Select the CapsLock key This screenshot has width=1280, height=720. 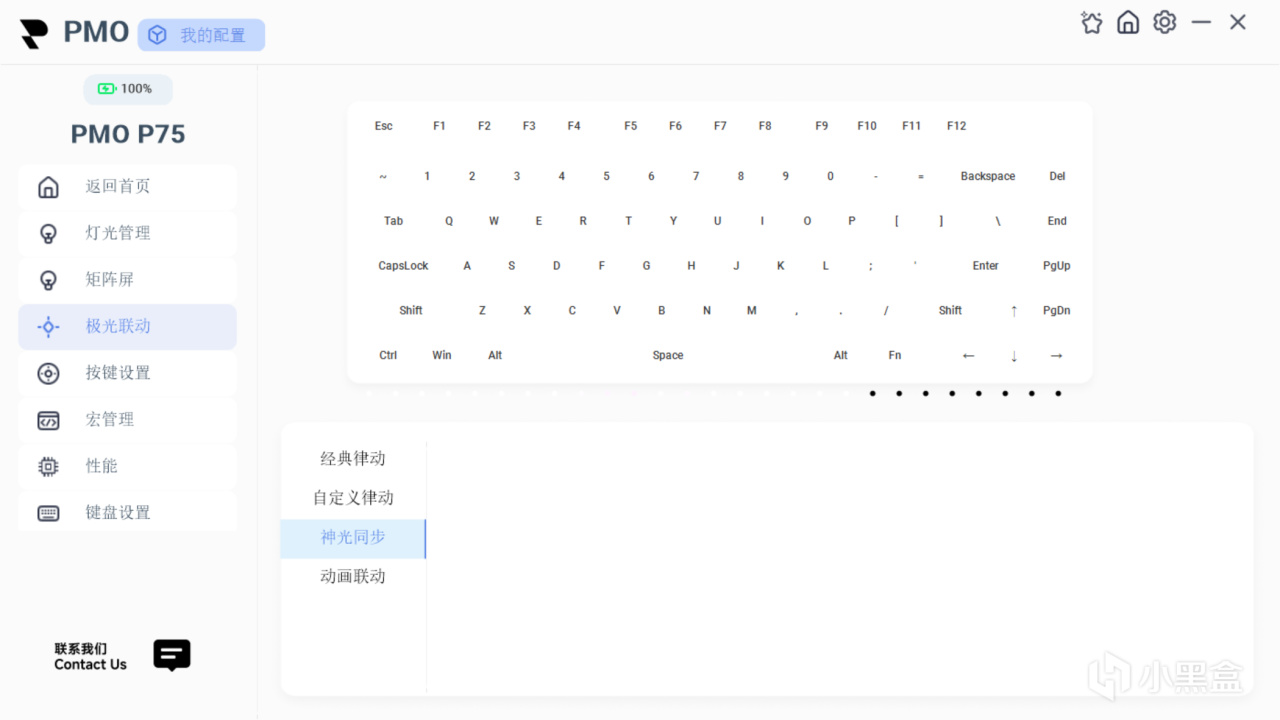click(403, 266)
